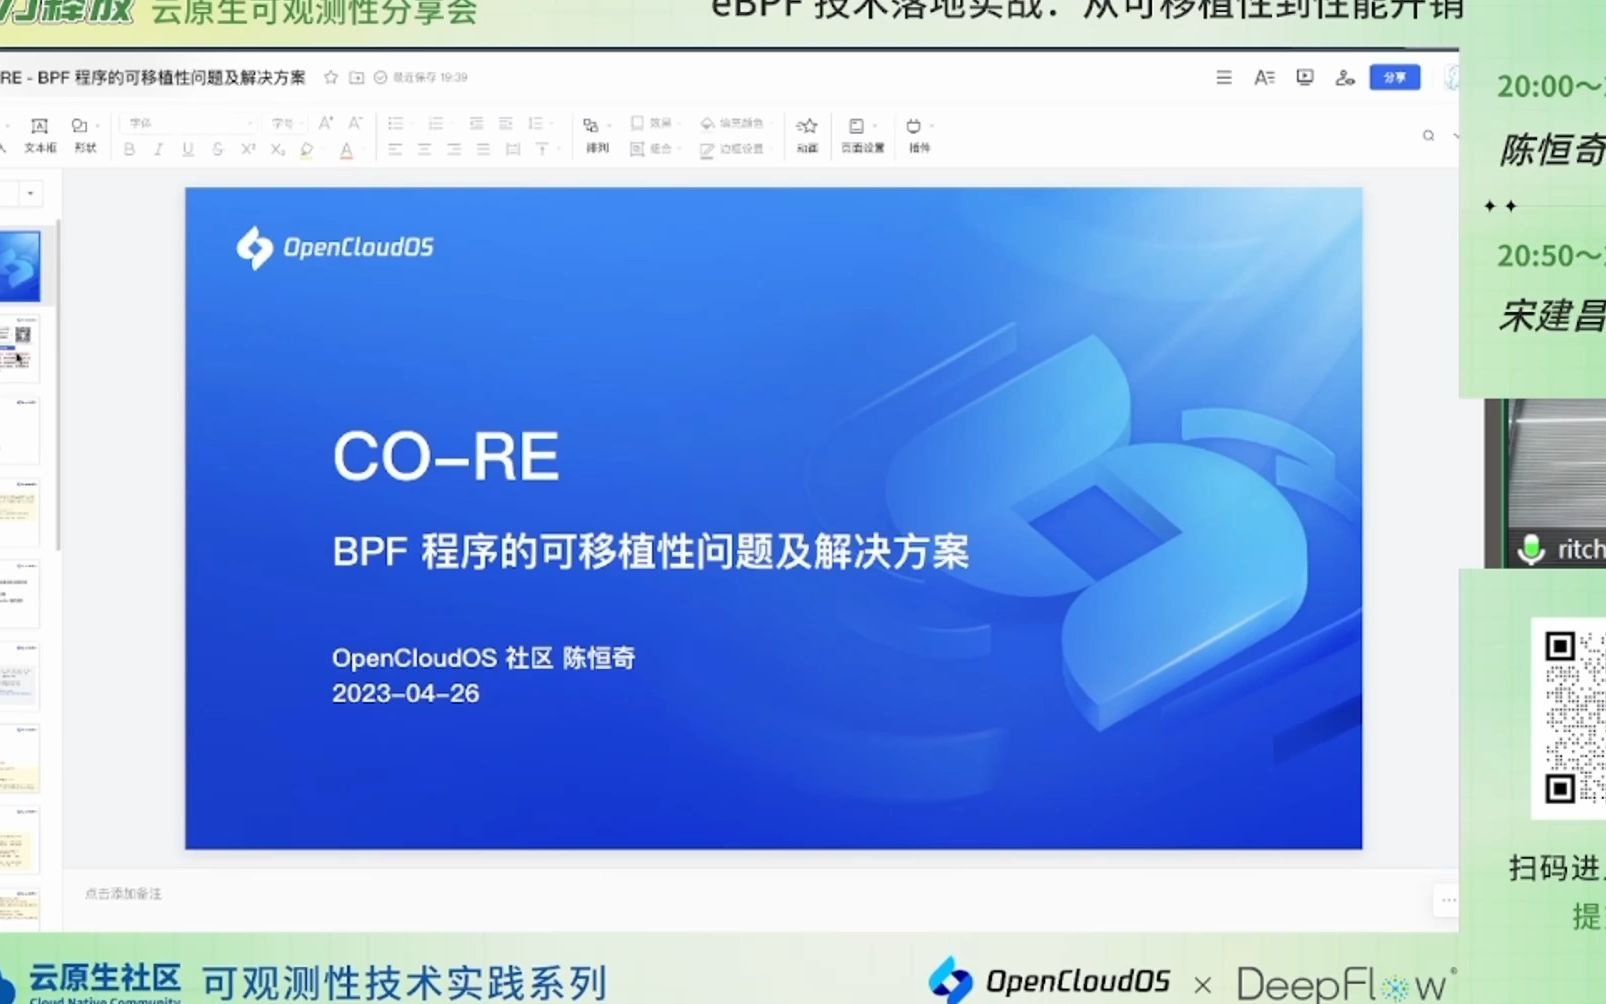Toggle italic formatting
1606x1004 pixels.
point(158,149)
